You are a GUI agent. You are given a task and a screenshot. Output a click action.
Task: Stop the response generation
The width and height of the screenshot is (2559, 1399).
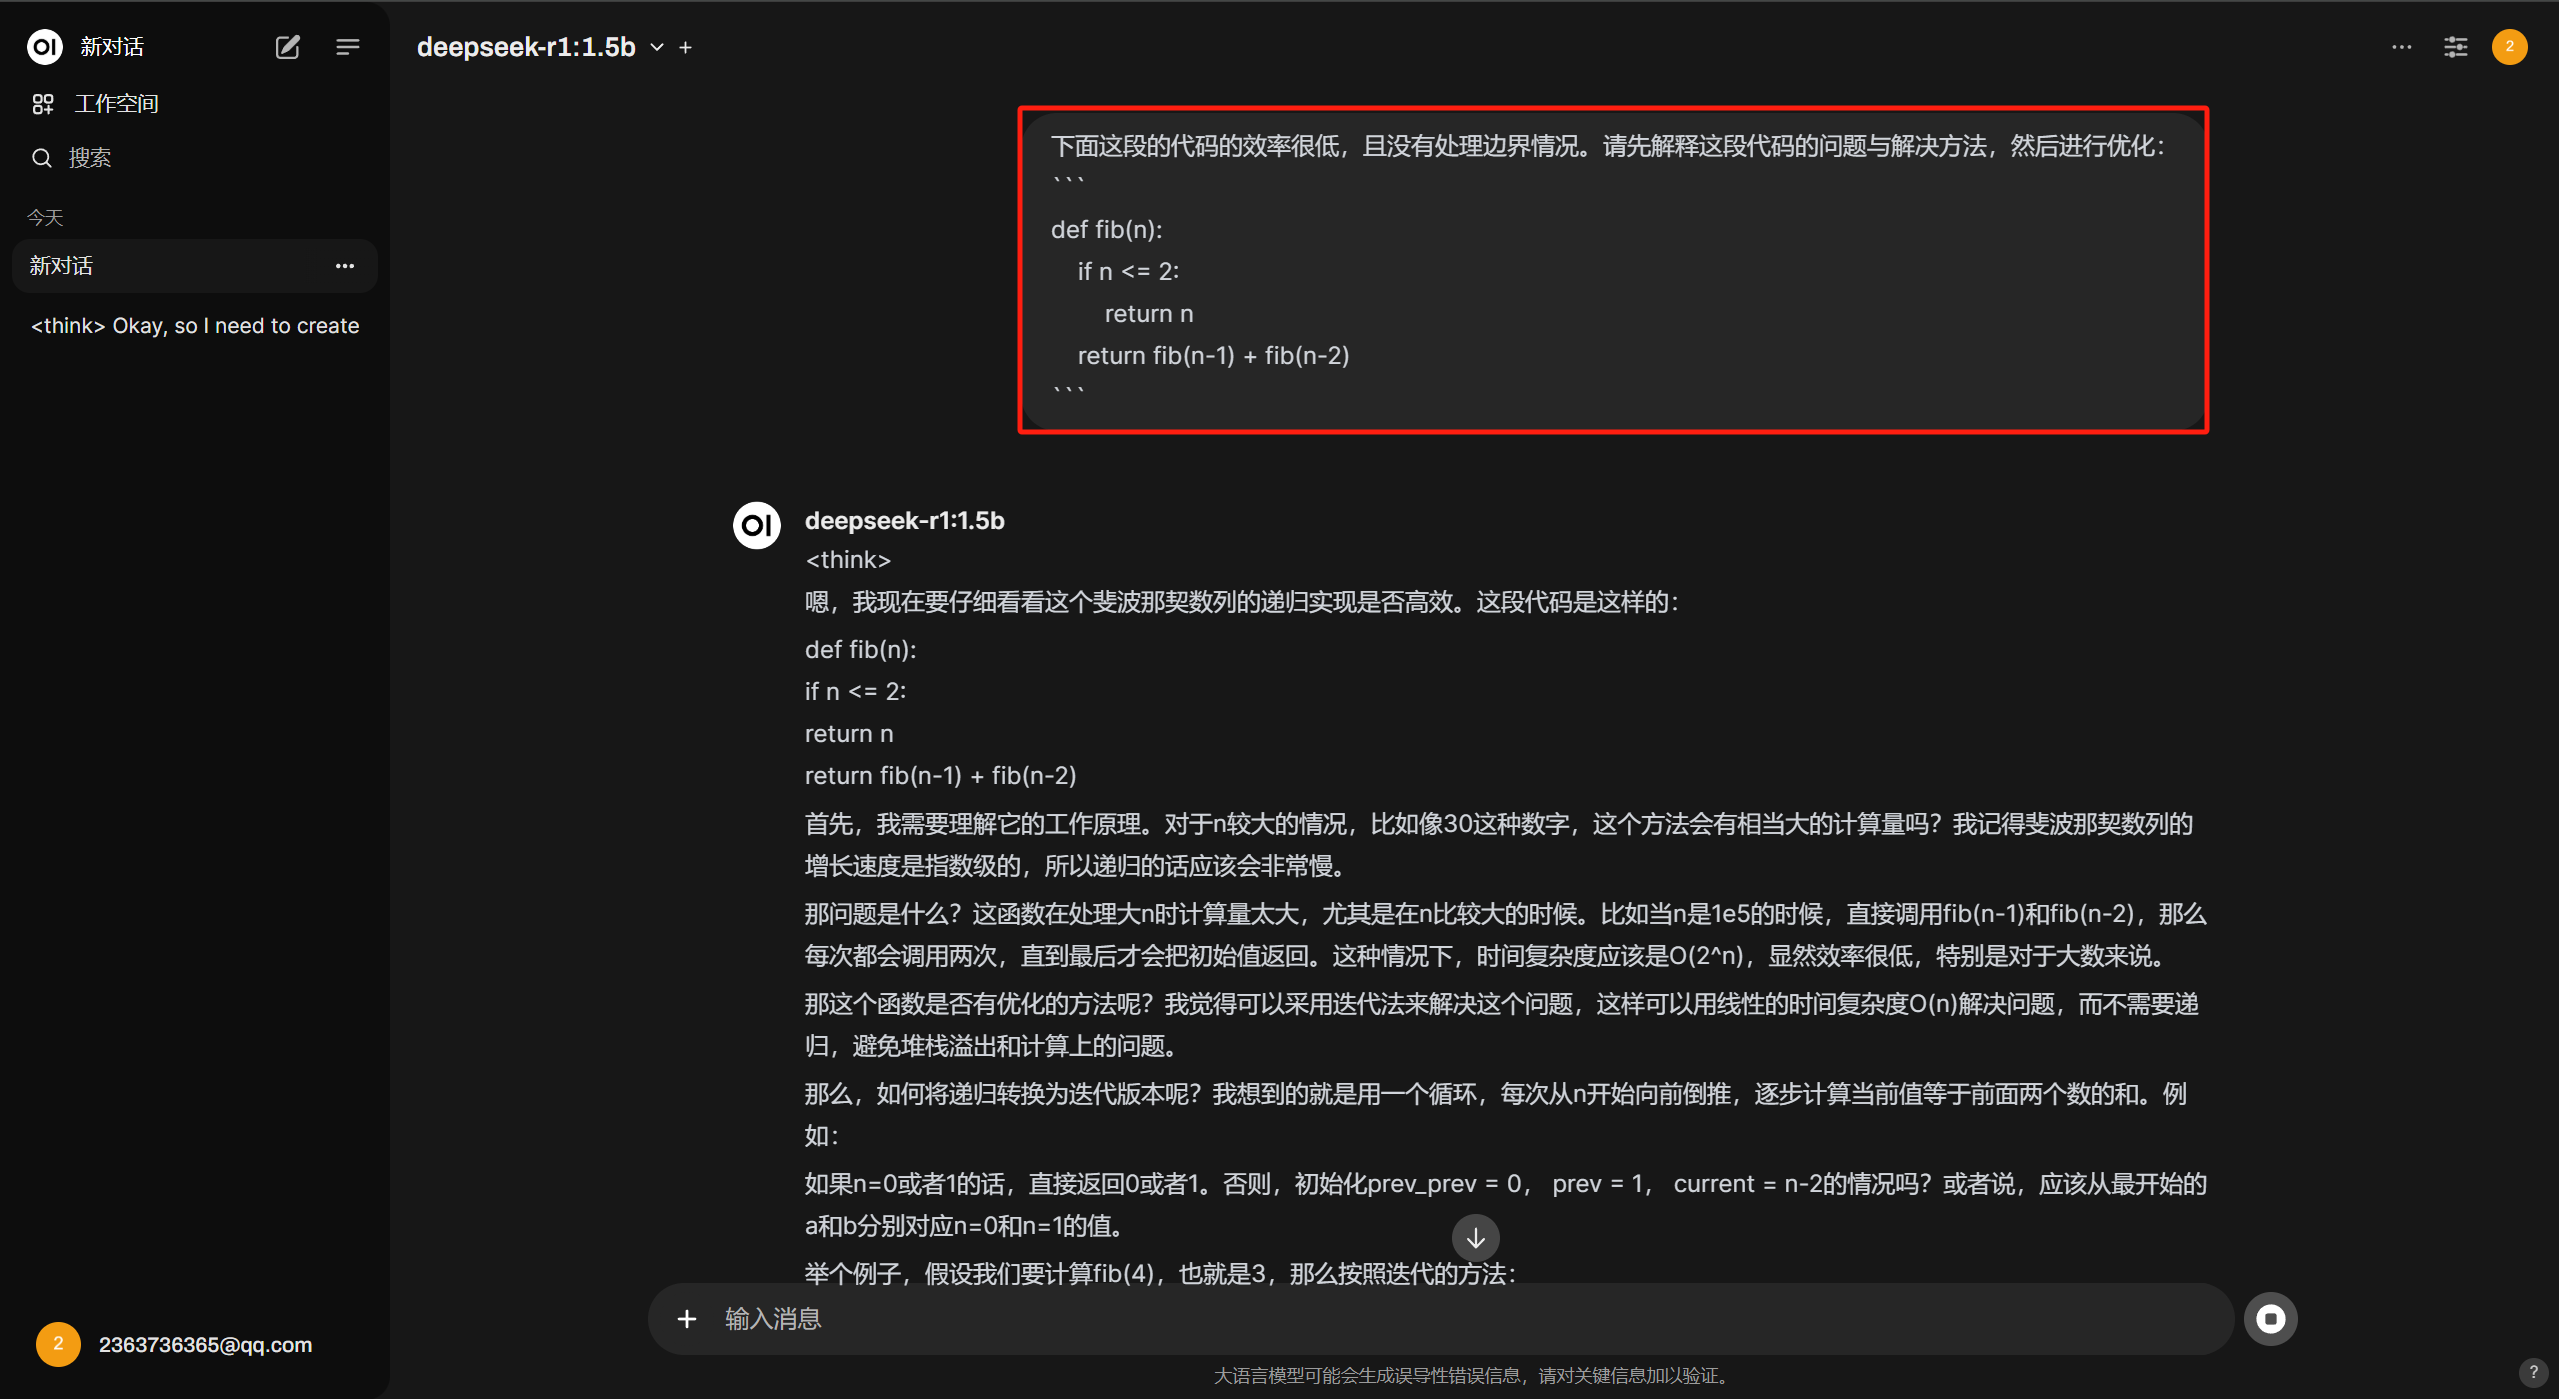click(2271, 1319)
